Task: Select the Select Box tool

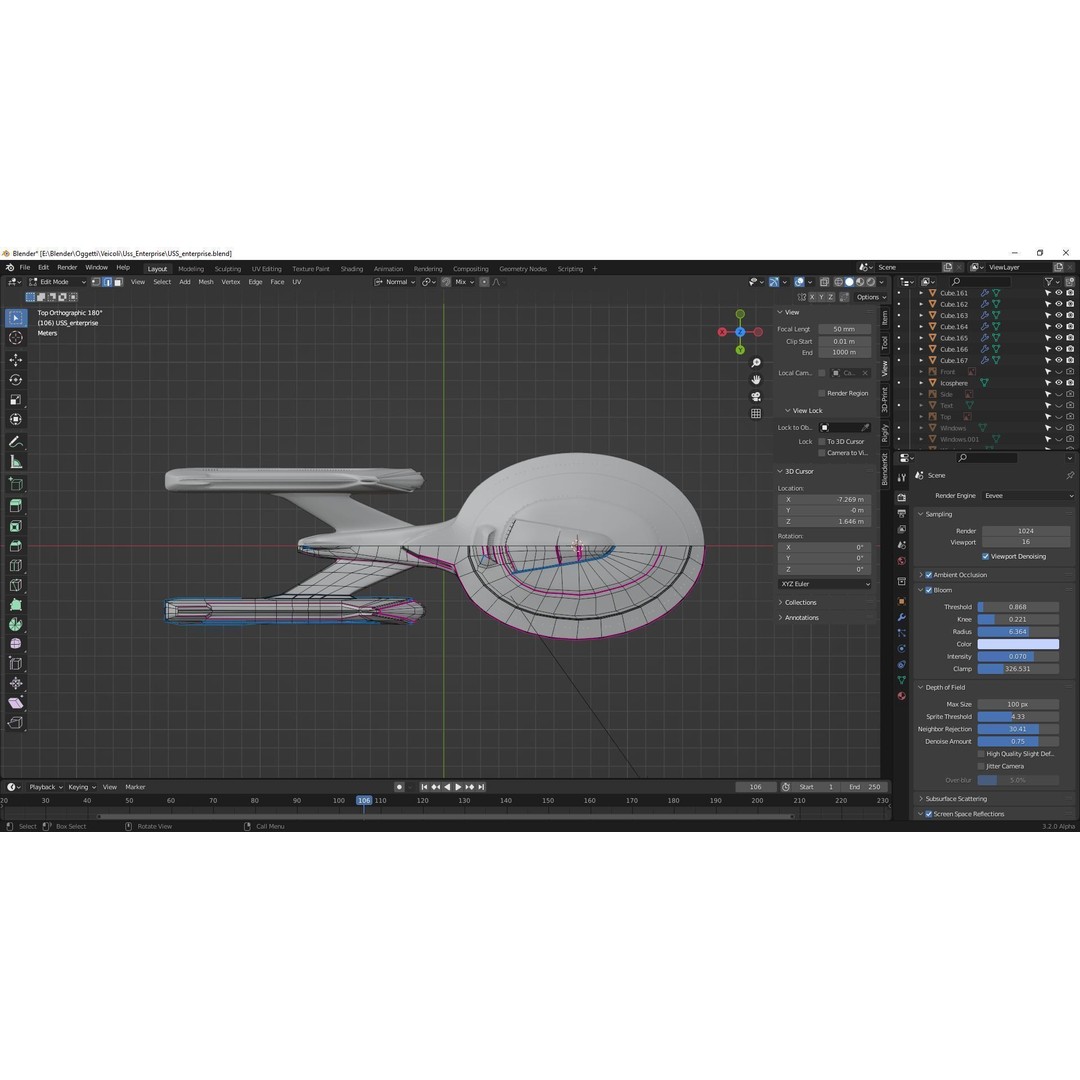Action: pyautogui.click(x=16, y=318)
